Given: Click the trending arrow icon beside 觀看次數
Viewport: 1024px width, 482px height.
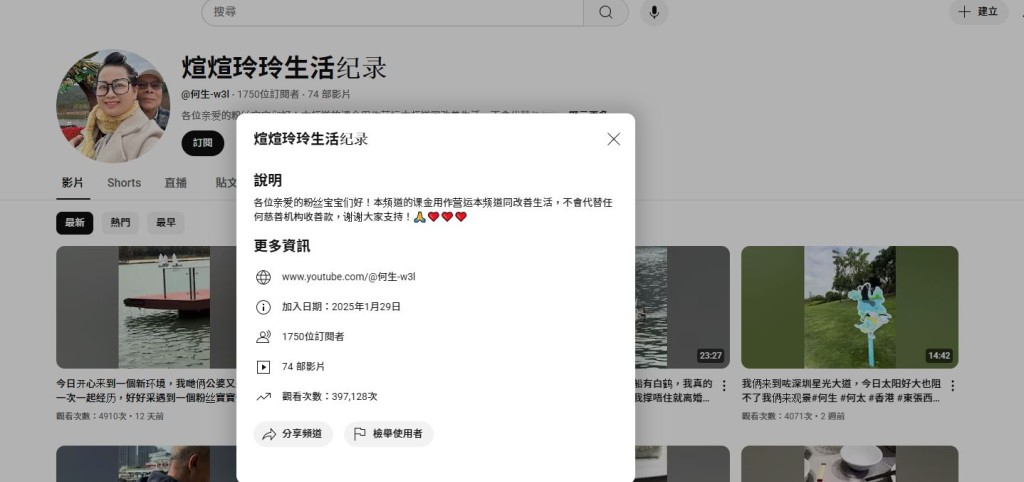Looking at the screenshot, I should tap(263, 397).
